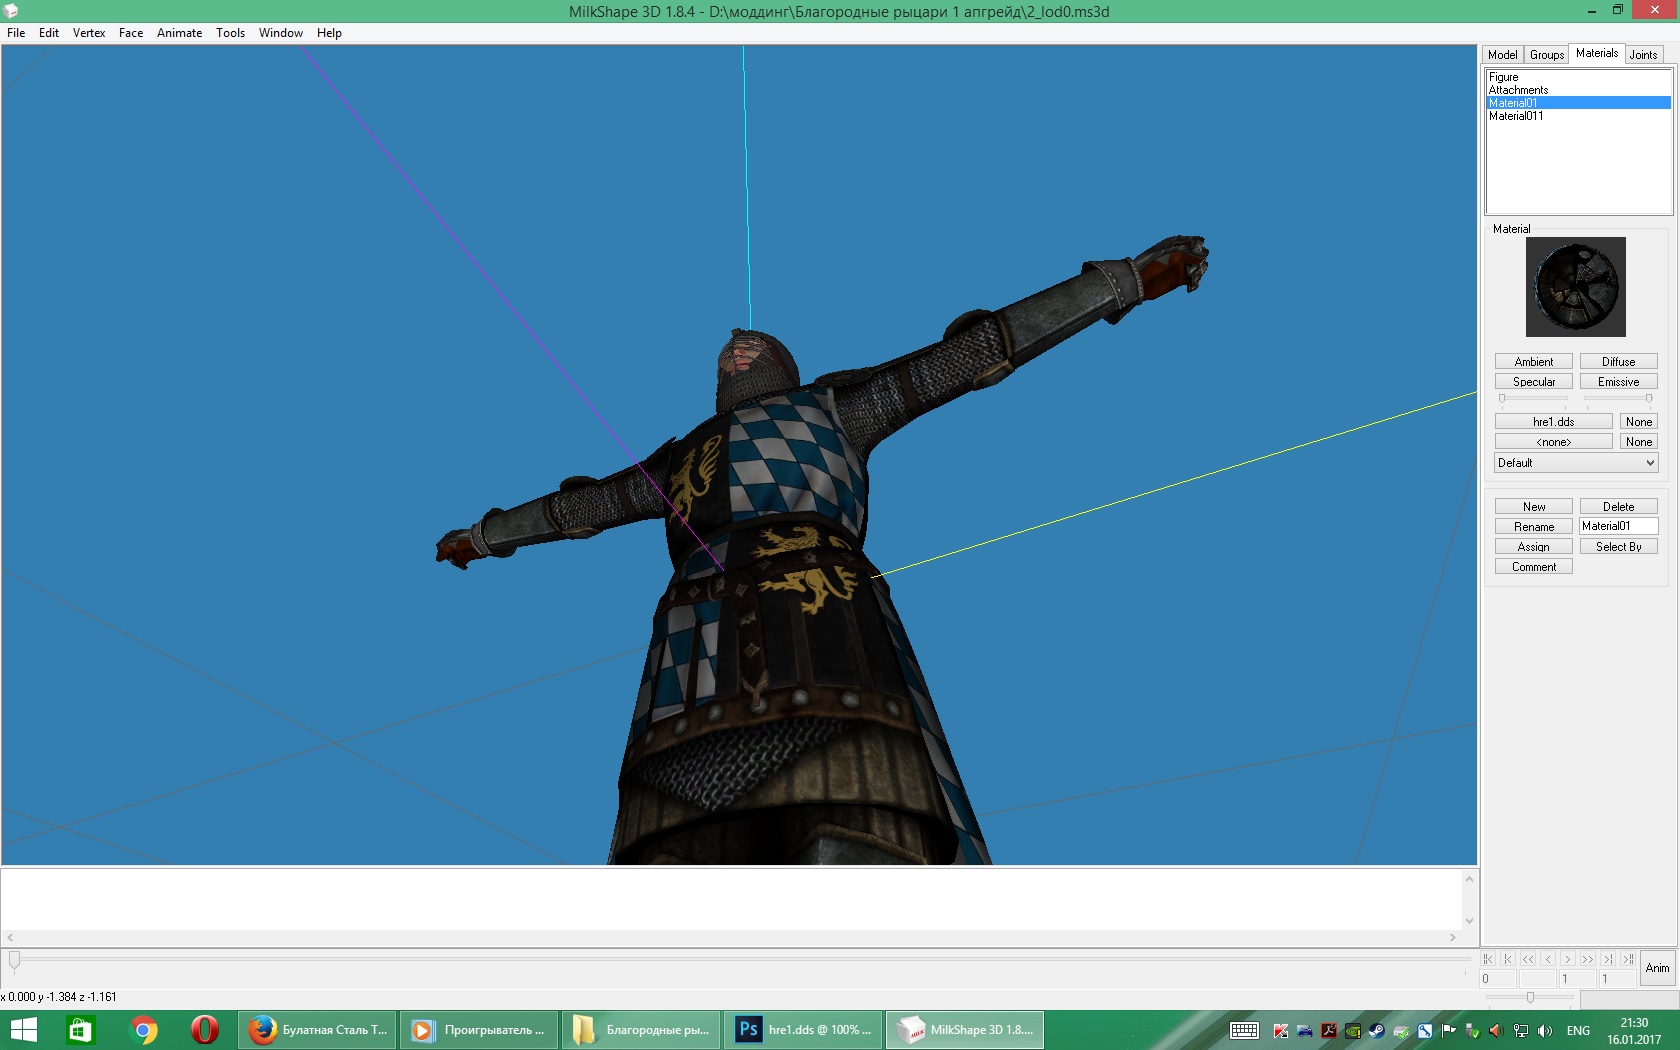Viewport: 1680px width, 1050px height.
Task: Open Windows Store from the taskbar
Action: point(80,1030)
